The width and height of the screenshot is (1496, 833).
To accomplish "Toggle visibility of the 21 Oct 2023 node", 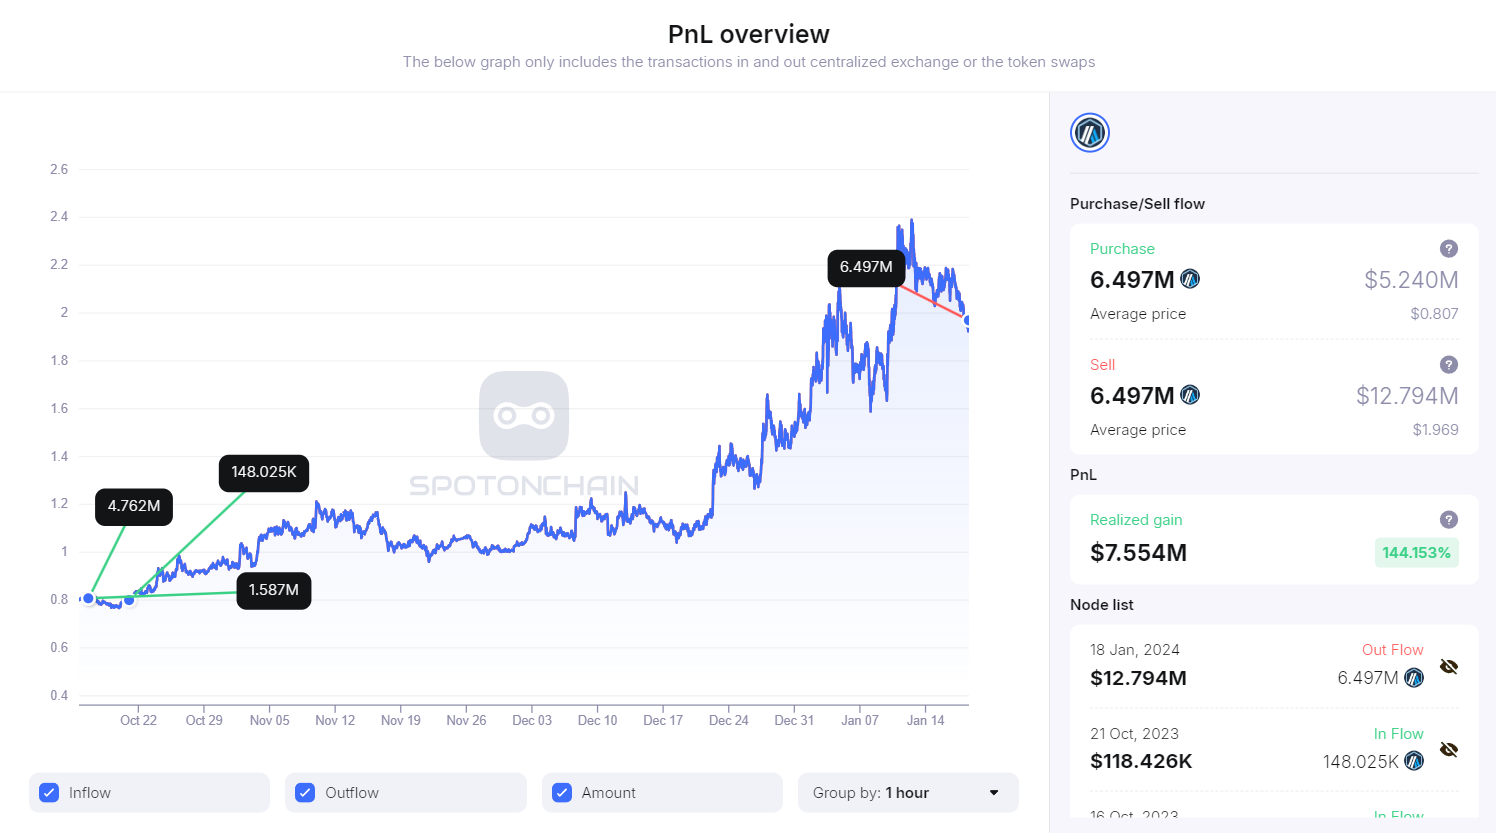I will coord(1449,749).
